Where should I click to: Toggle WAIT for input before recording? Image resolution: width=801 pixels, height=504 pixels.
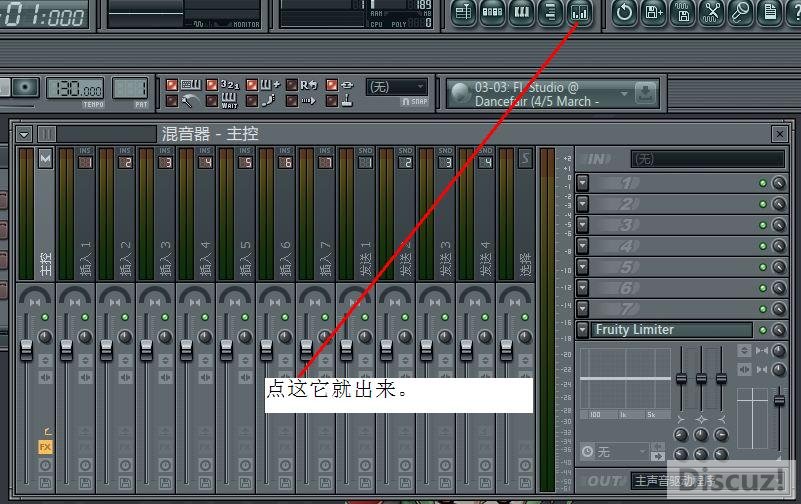[x=212, y=101]
